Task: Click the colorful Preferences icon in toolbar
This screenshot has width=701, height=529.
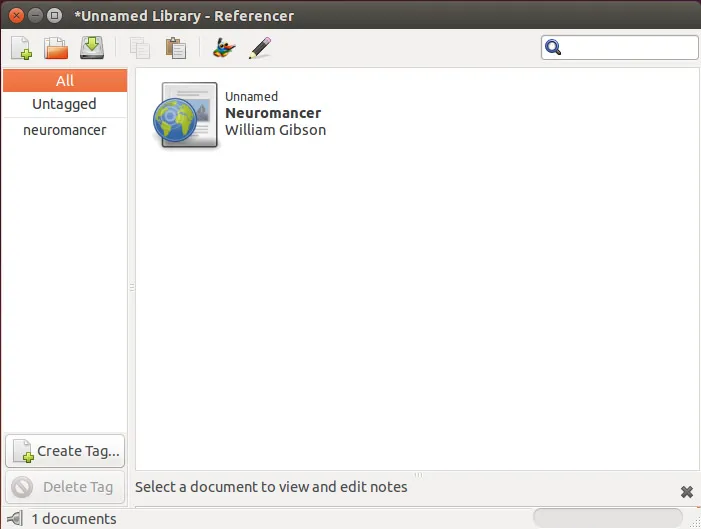Action: 224,47
